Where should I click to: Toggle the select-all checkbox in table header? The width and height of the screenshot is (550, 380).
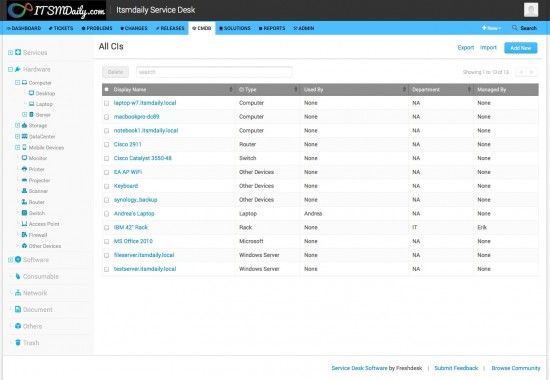click(x=107, y=89)
